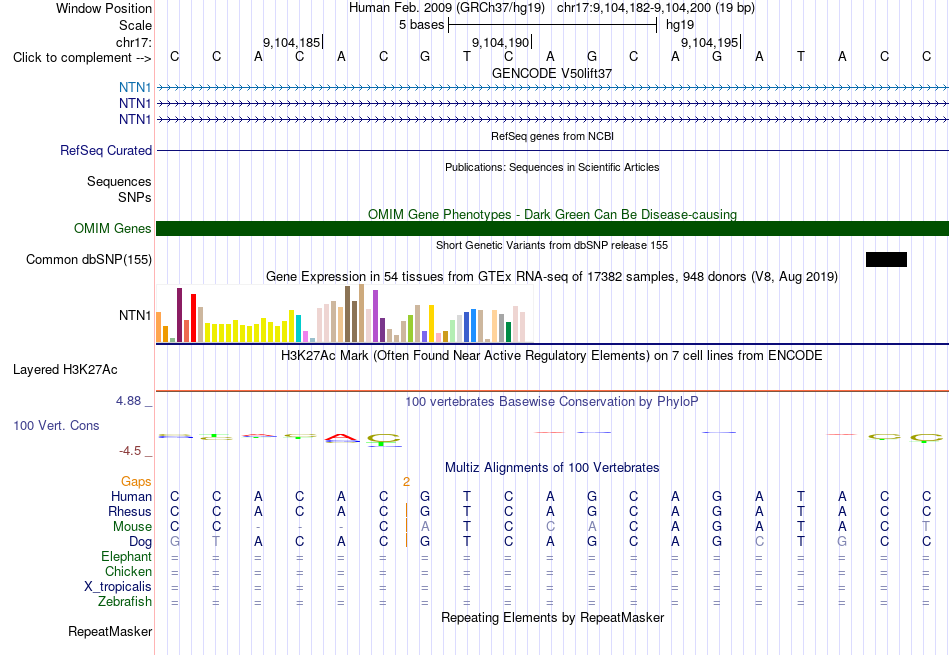Image resolution: width=950 pixels, height=655 pixels.
Task: Select the Zebrafish alignment row label
Action: (125, 602)
